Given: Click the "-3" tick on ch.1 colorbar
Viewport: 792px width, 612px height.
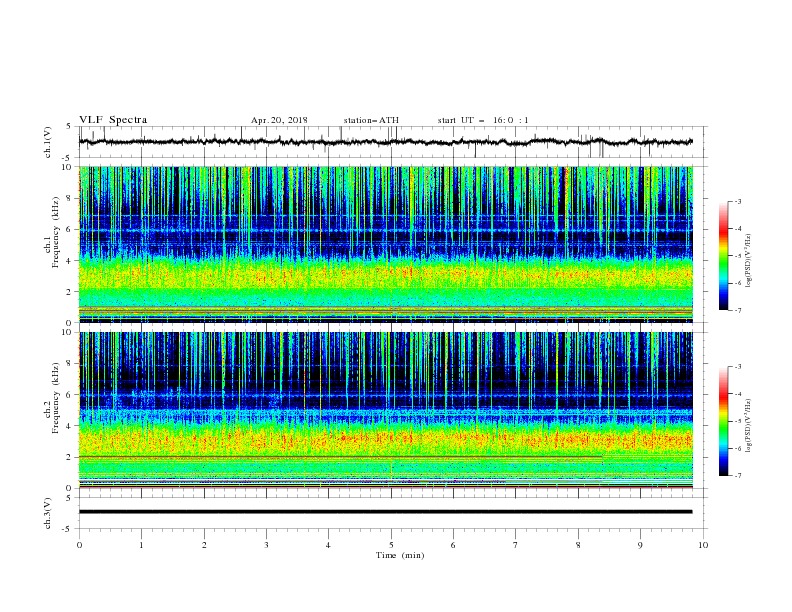Looking at the screenshot, I should coord(737,201).
